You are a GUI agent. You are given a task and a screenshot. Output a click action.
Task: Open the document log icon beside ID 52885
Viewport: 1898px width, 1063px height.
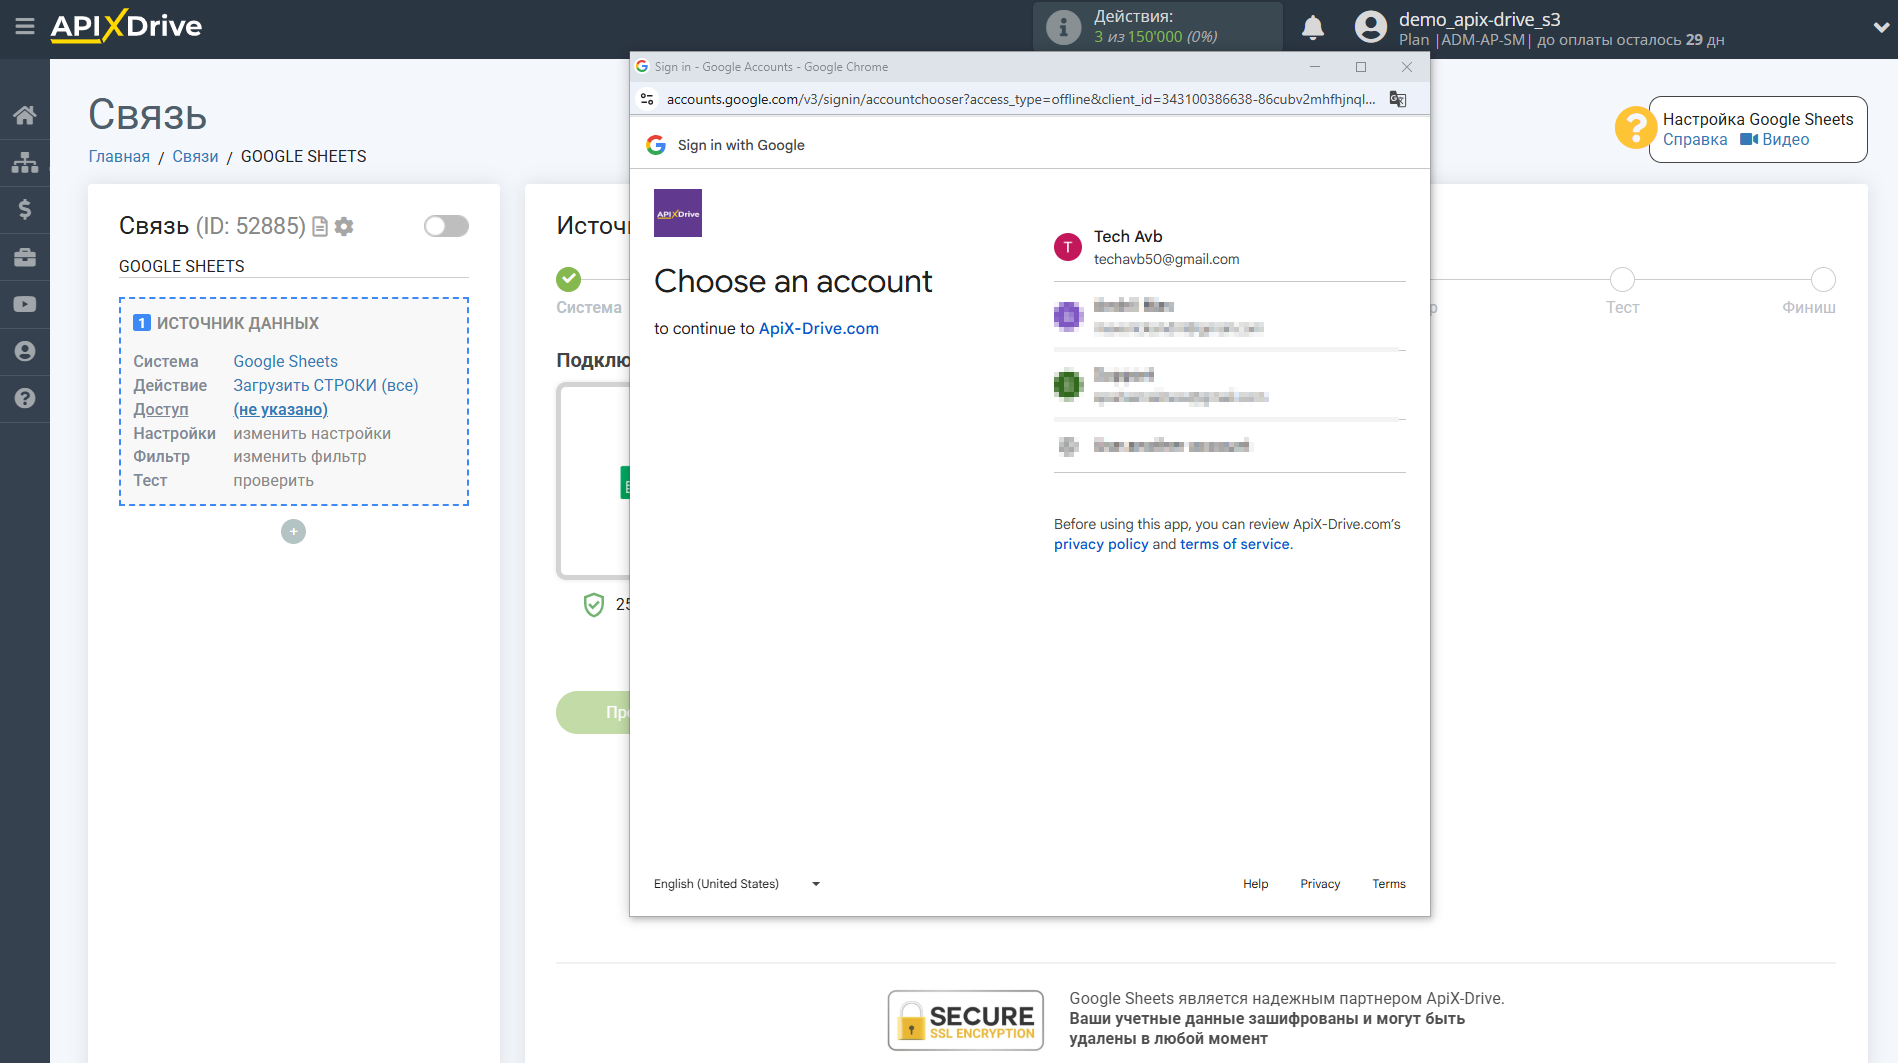[319, 226]
